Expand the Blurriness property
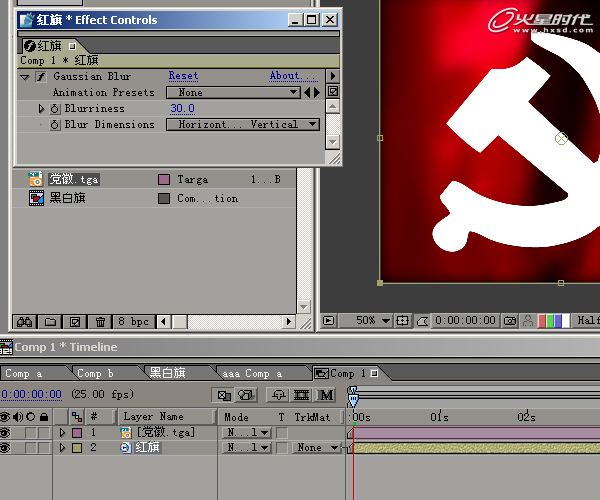Screen dimensions: 600x500 click(x=41, y=109)
